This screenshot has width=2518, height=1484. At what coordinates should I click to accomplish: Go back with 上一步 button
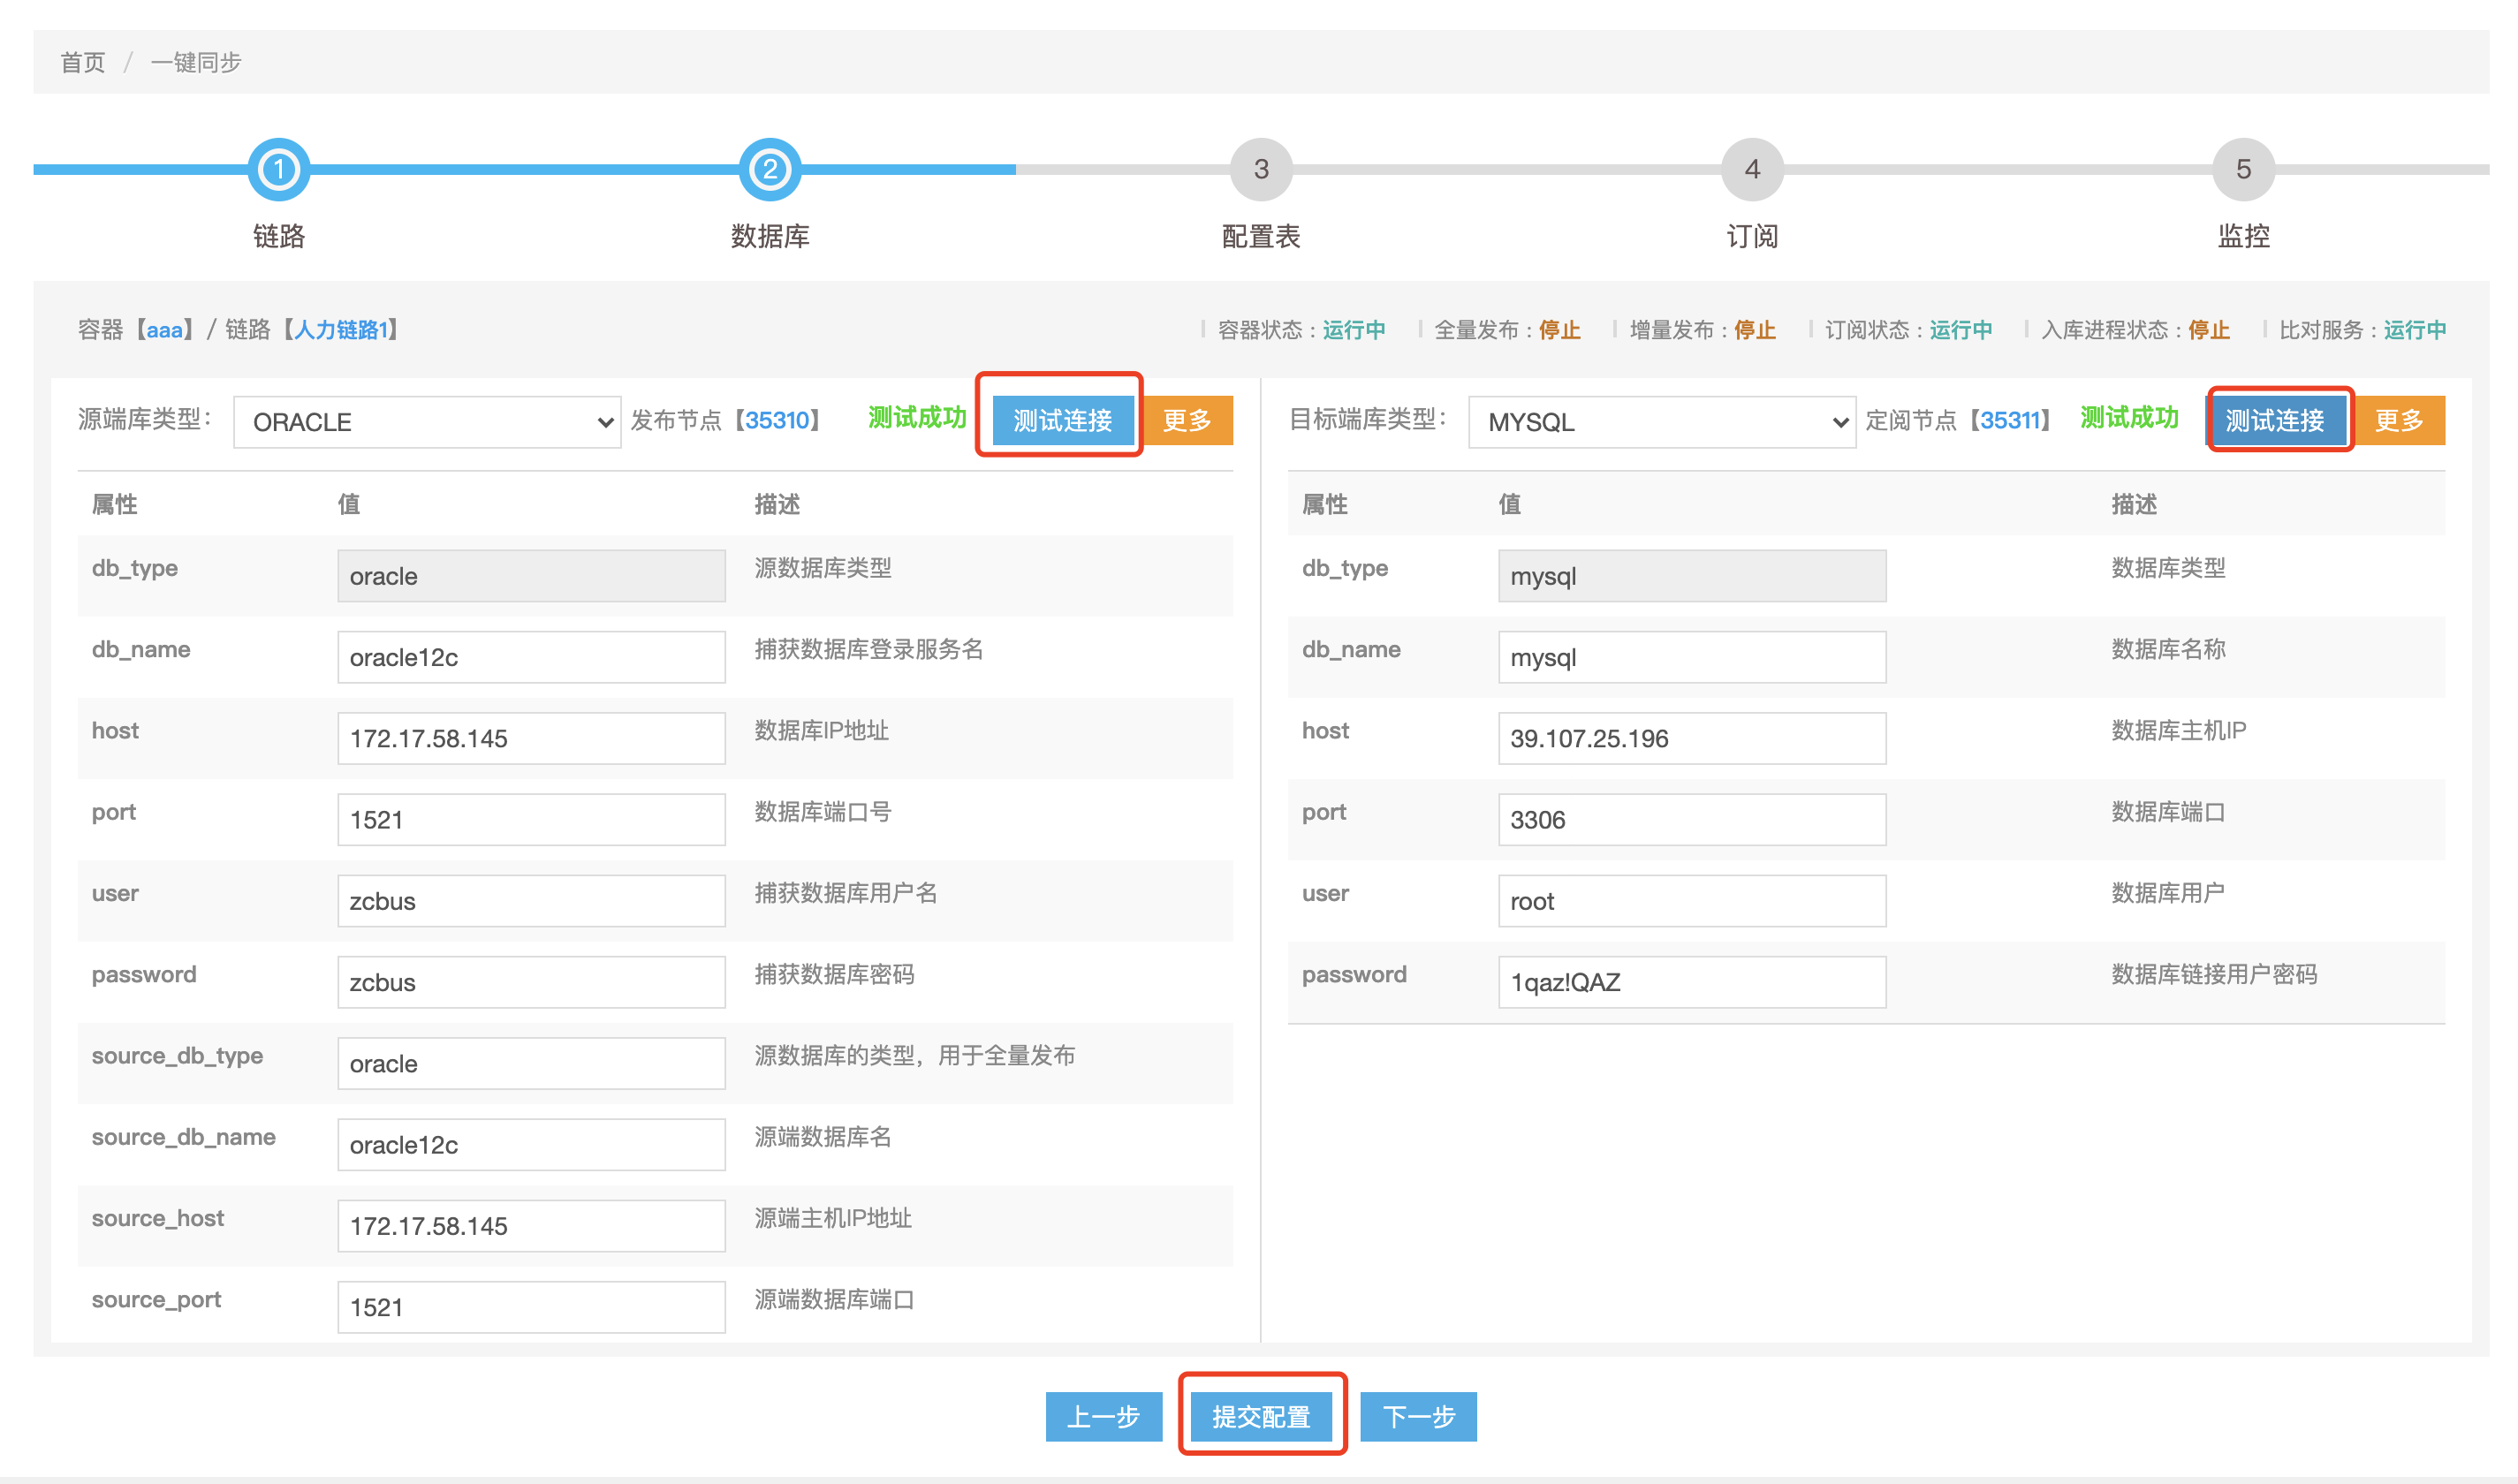[x=1103, y=1416]
